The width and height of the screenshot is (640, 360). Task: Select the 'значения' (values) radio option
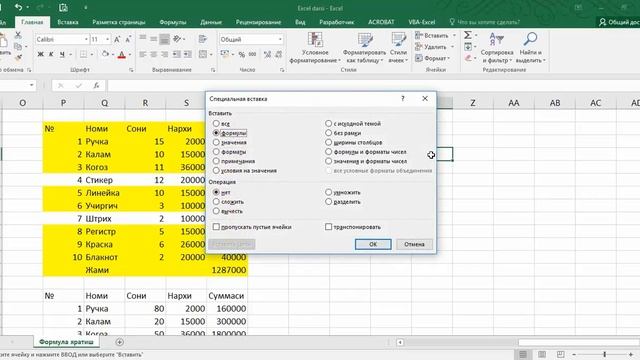point(216,142)
